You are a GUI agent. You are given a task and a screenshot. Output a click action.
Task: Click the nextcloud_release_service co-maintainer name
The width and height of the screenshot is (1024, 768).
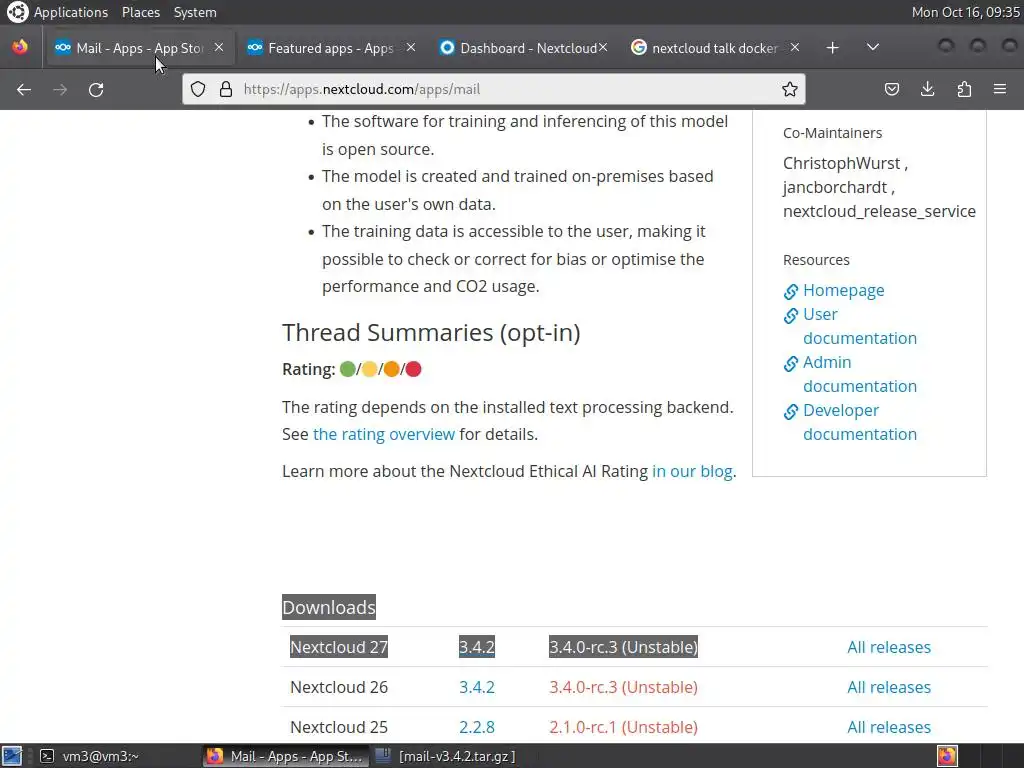pyautogui.click(x=879, y=212)
